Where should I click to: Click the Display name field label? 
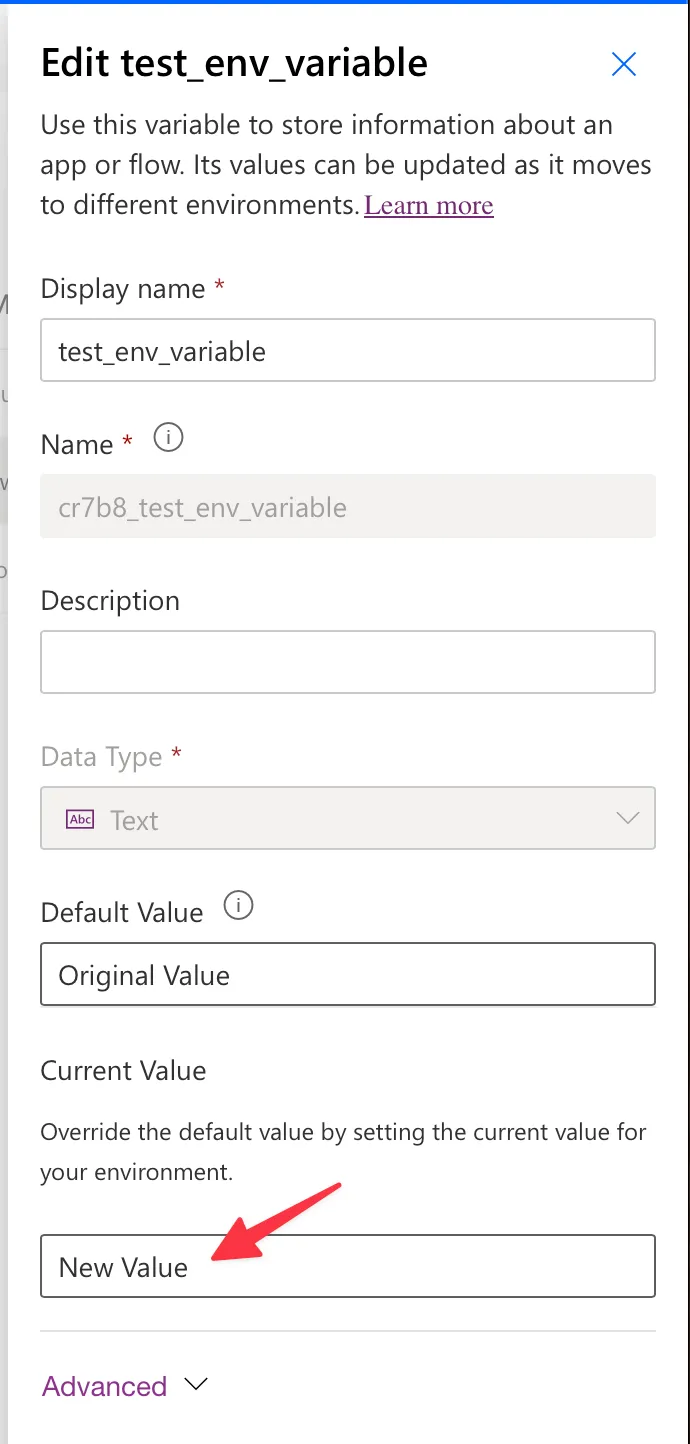pos(122,289)
